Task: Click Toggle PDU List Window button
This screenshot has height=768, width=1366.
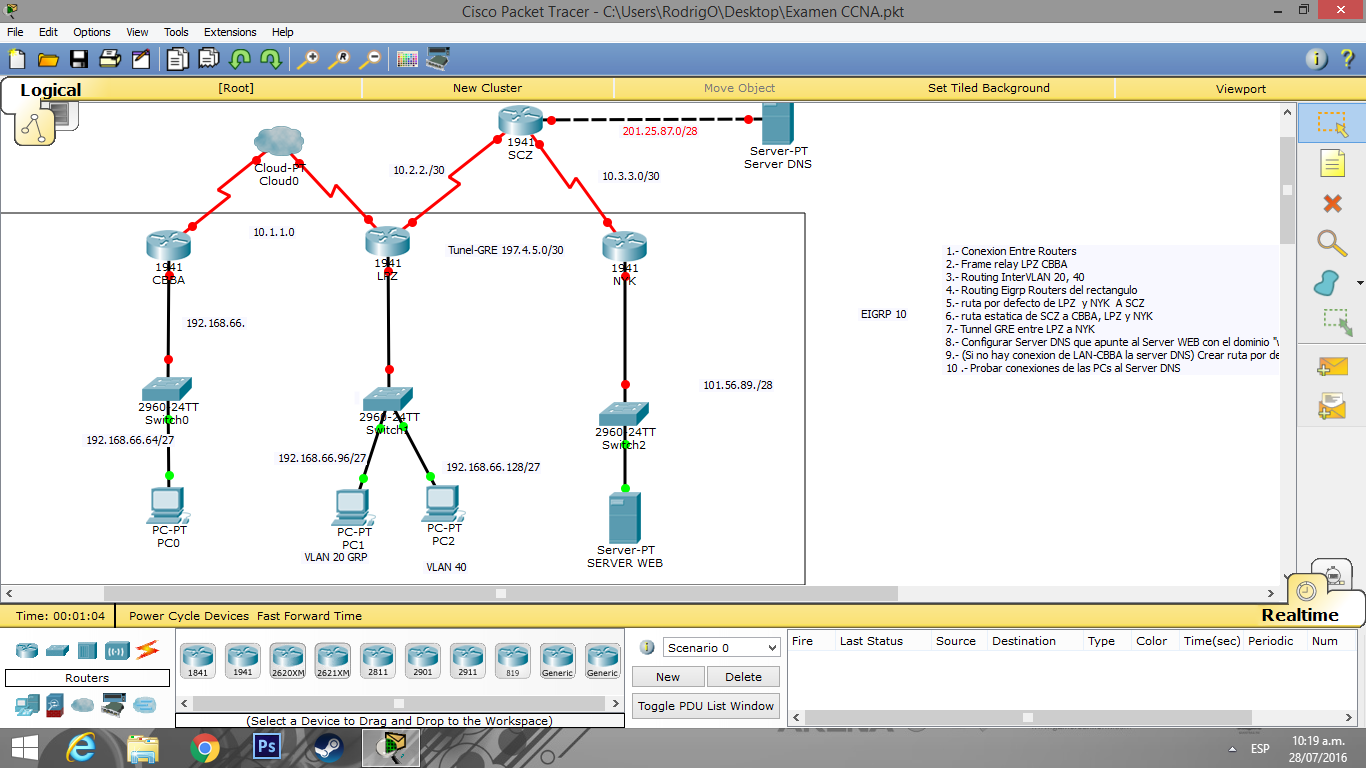Action: 706,706
